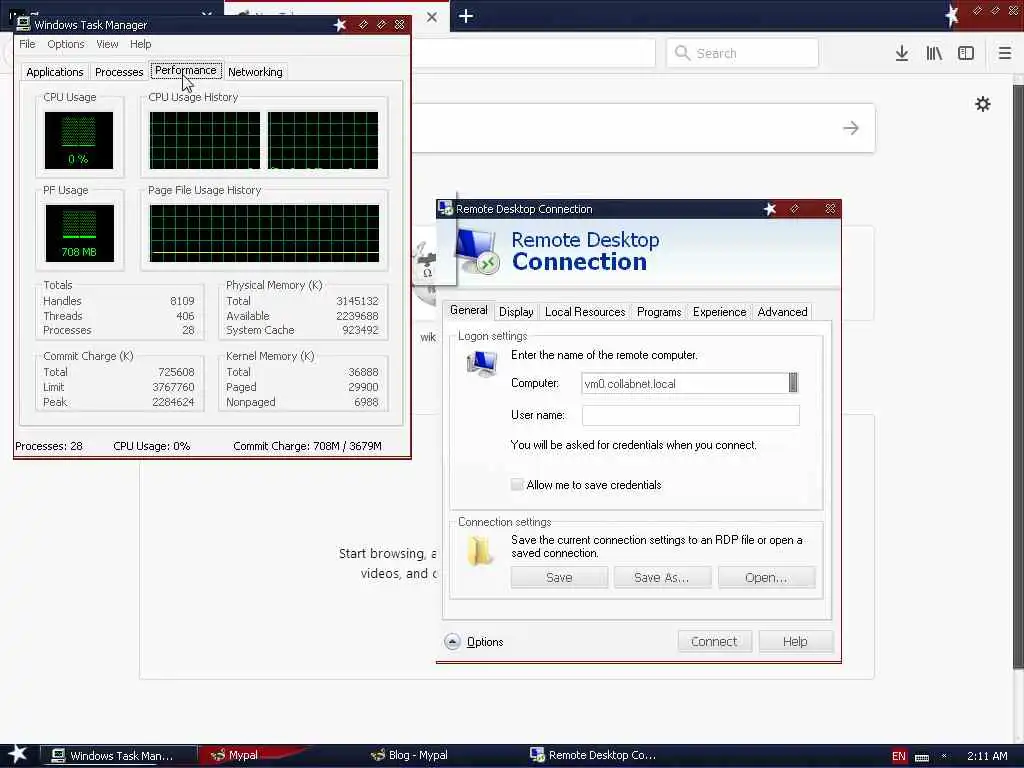
Task: Open Advanced tab in Remote Desktop
Action: [x=782, y=312]
